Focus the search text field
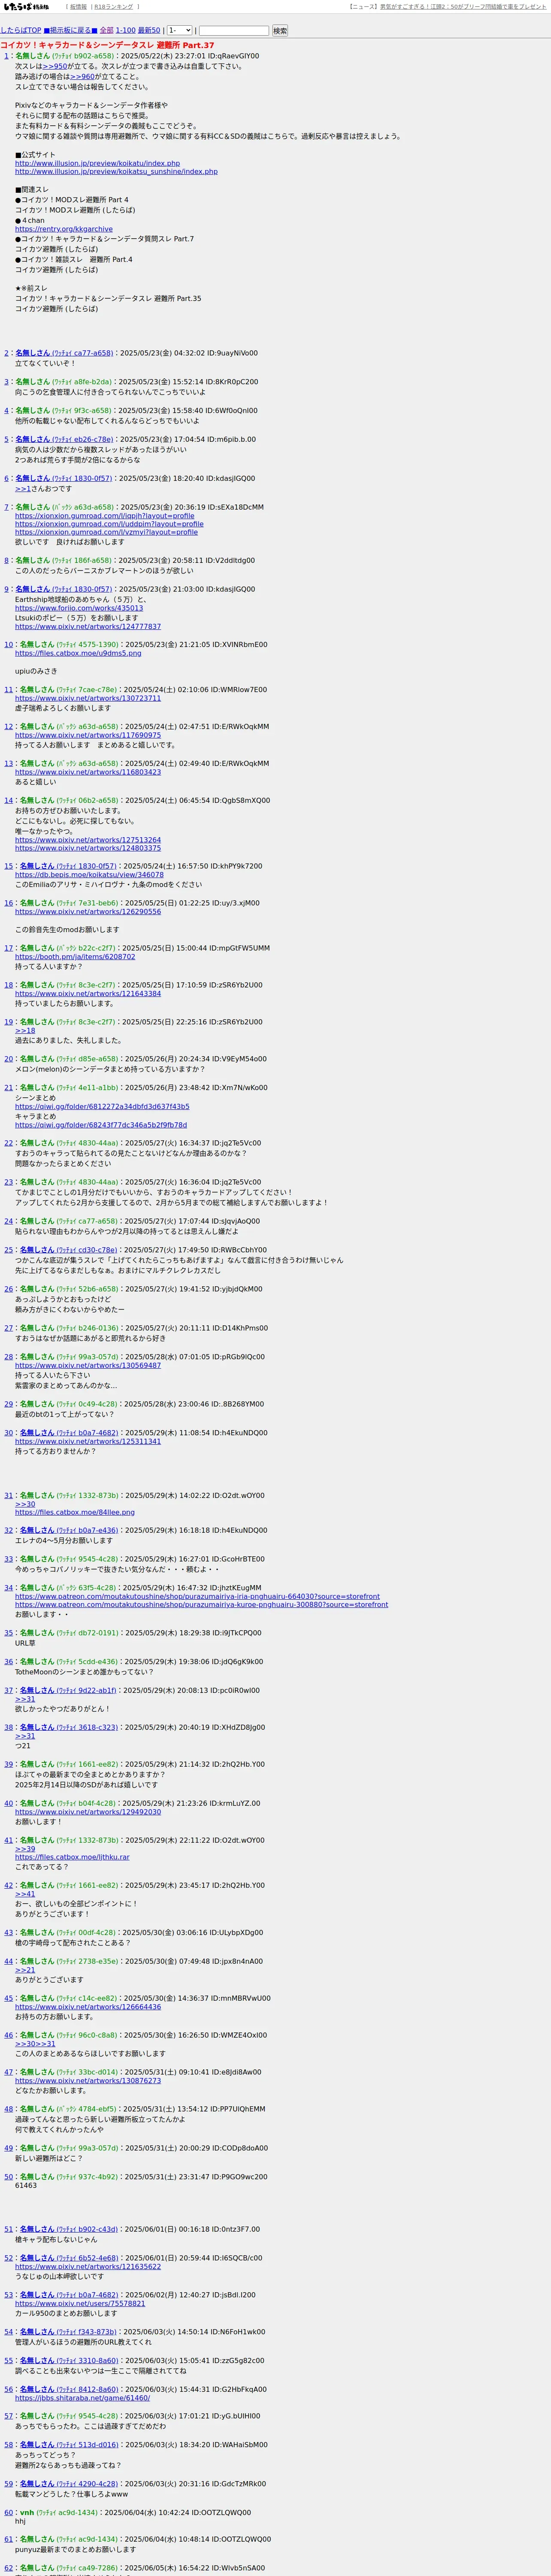This screenshot has height=2576, width=551. [234, 31]
